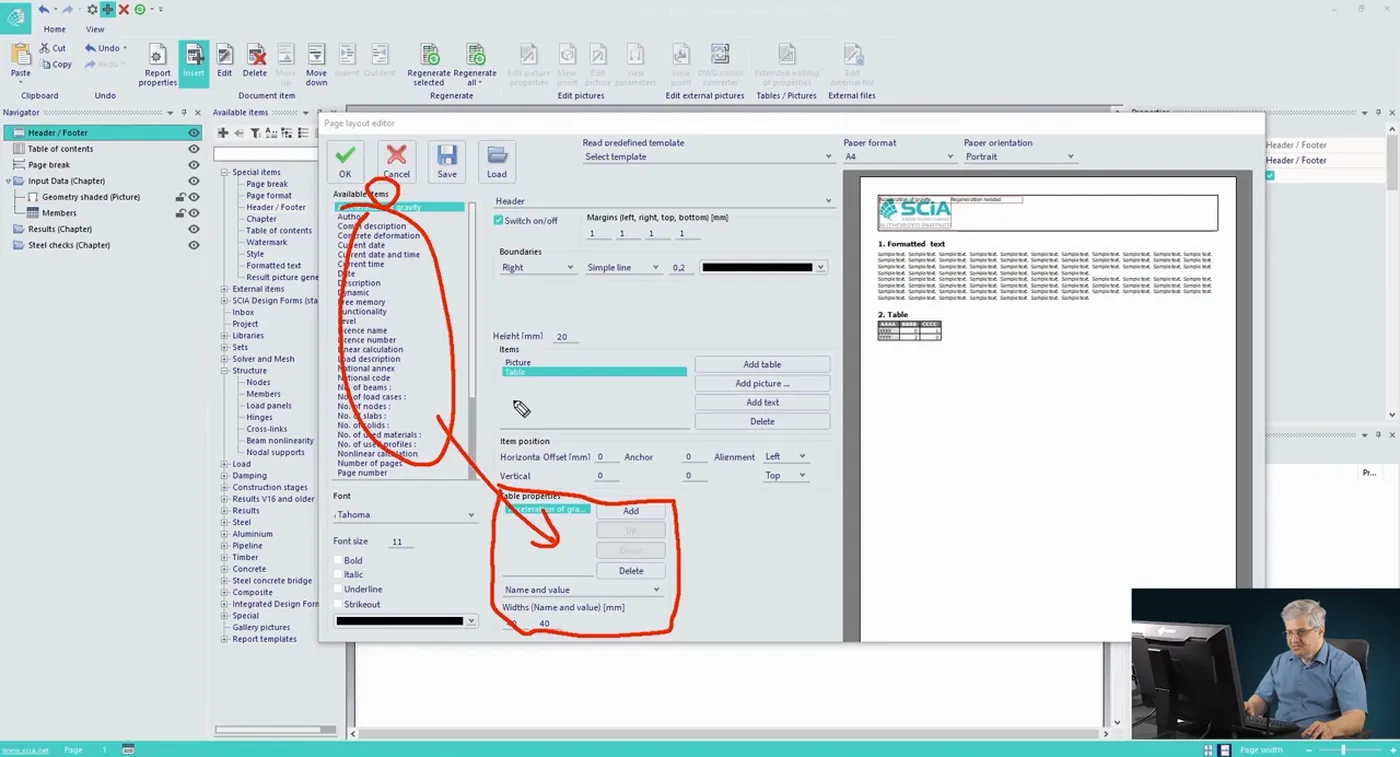Viewport: 1400px width, 757px height.
Task: Enable the Bold font option
Action: (x=338, y=561)
